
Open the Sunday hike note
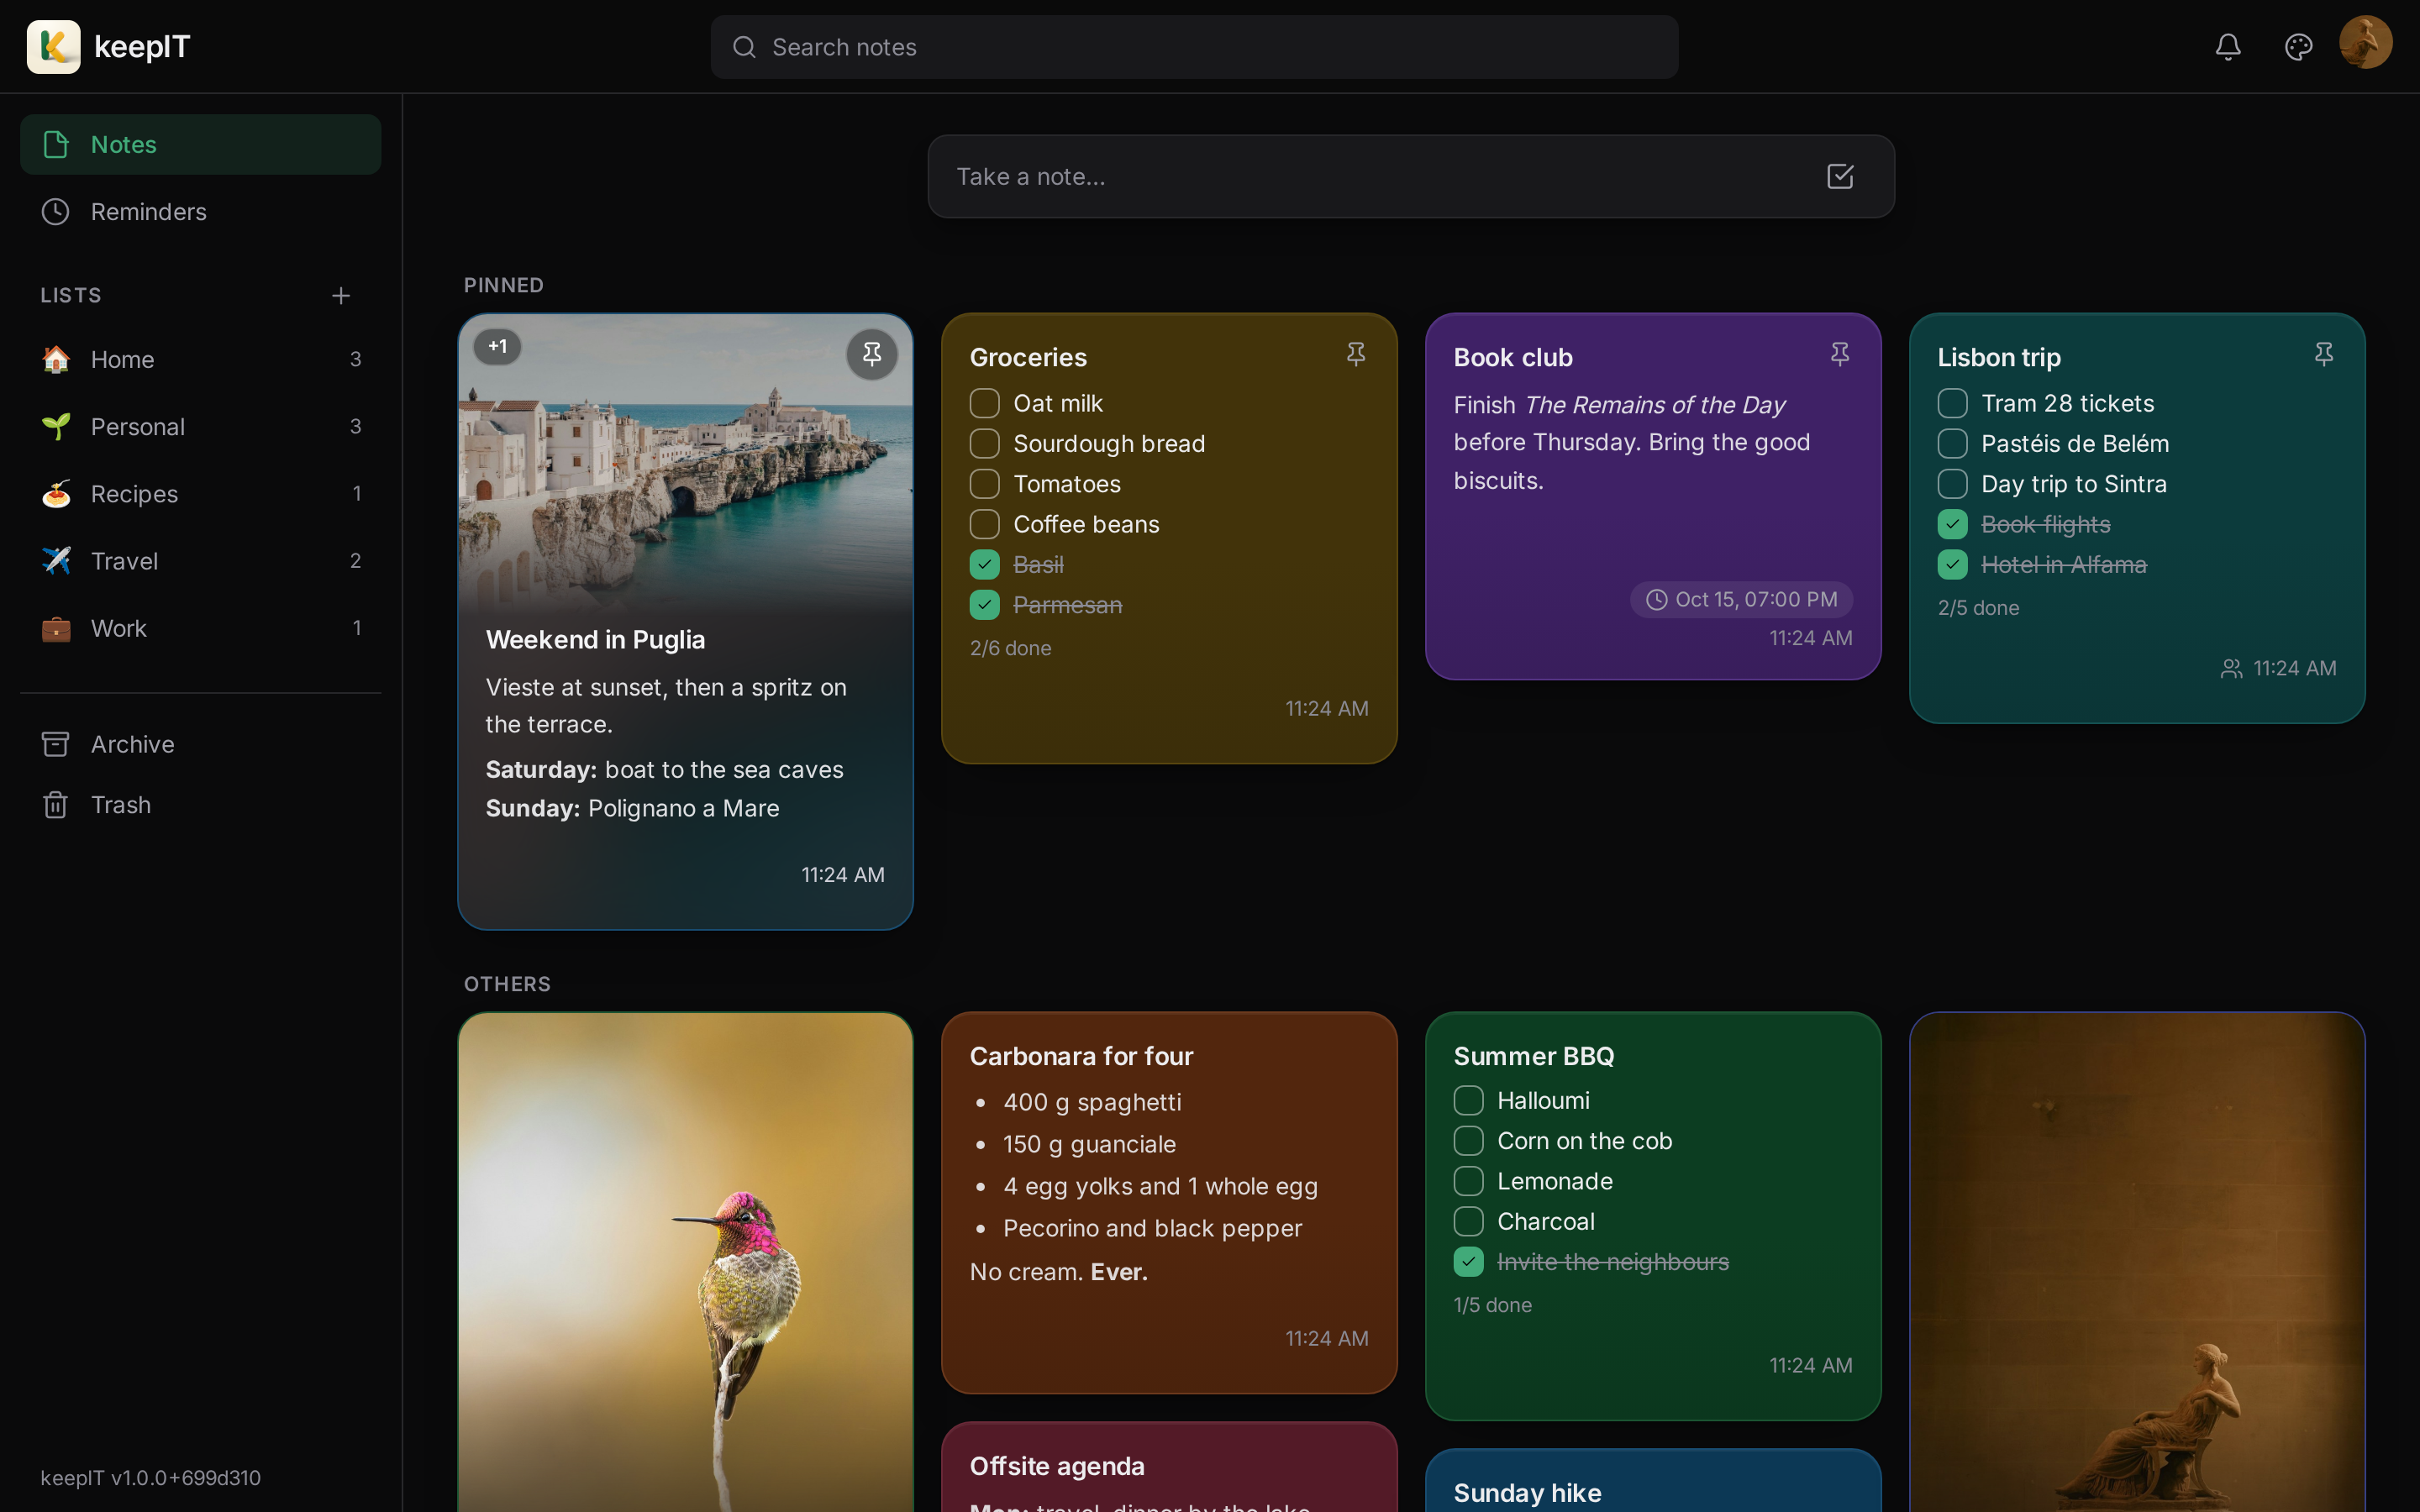click(1653, 1481)
